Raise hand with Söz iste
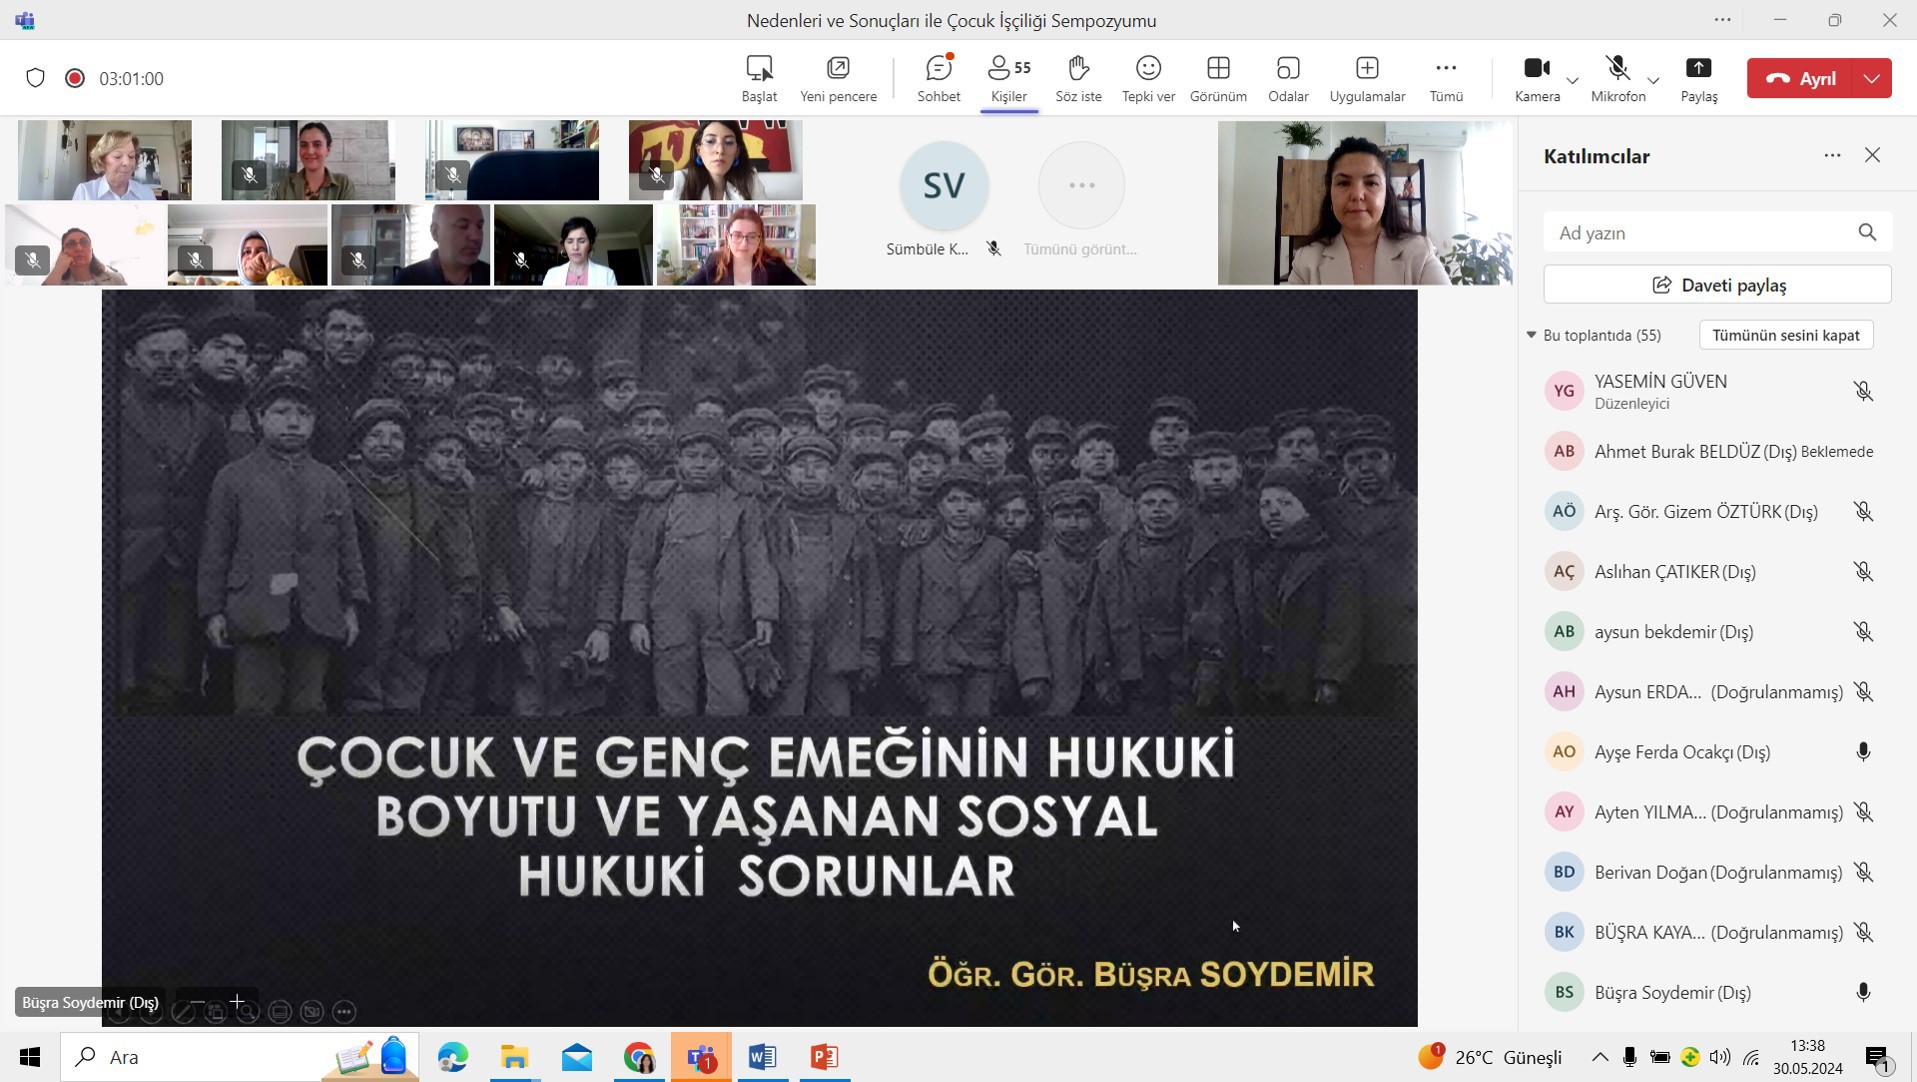This screenshot has height=1082, width=1917. [x=1078, y=78]
